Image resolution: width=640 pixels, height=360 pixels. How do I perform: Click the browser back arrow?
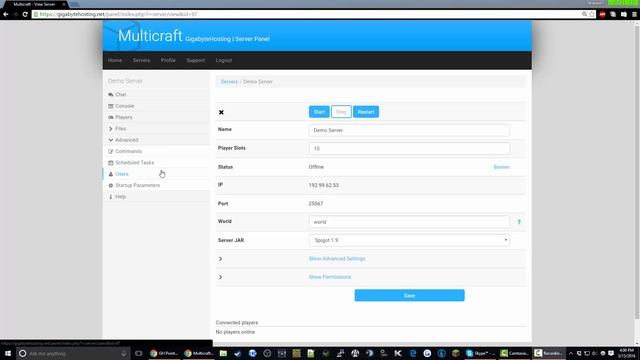(6, 14)
